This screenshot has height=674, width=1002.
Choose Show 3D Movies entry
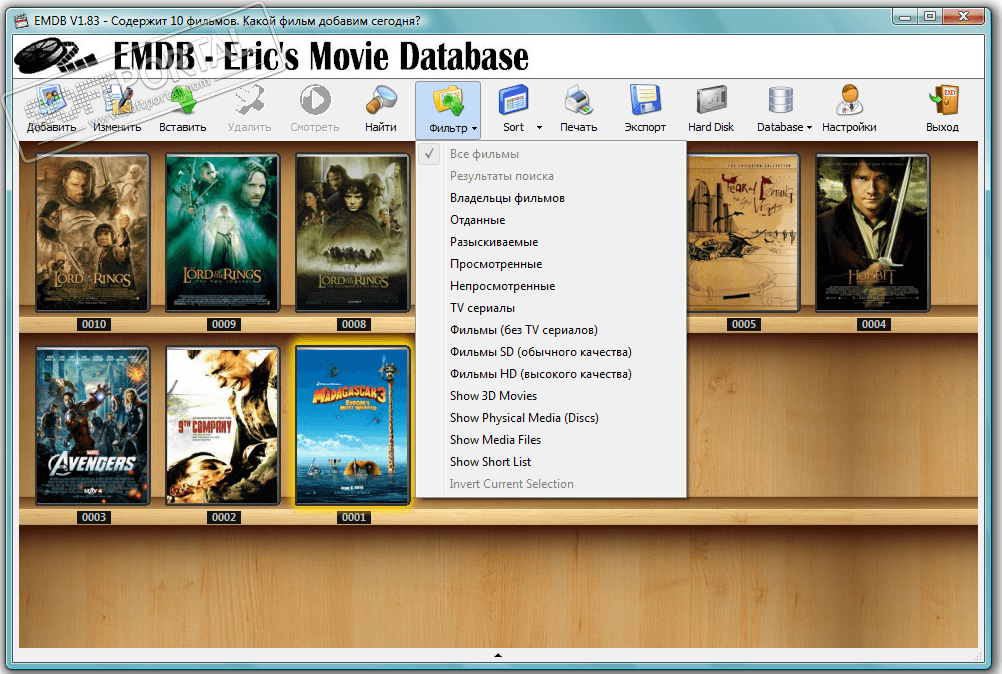point(551,396)
